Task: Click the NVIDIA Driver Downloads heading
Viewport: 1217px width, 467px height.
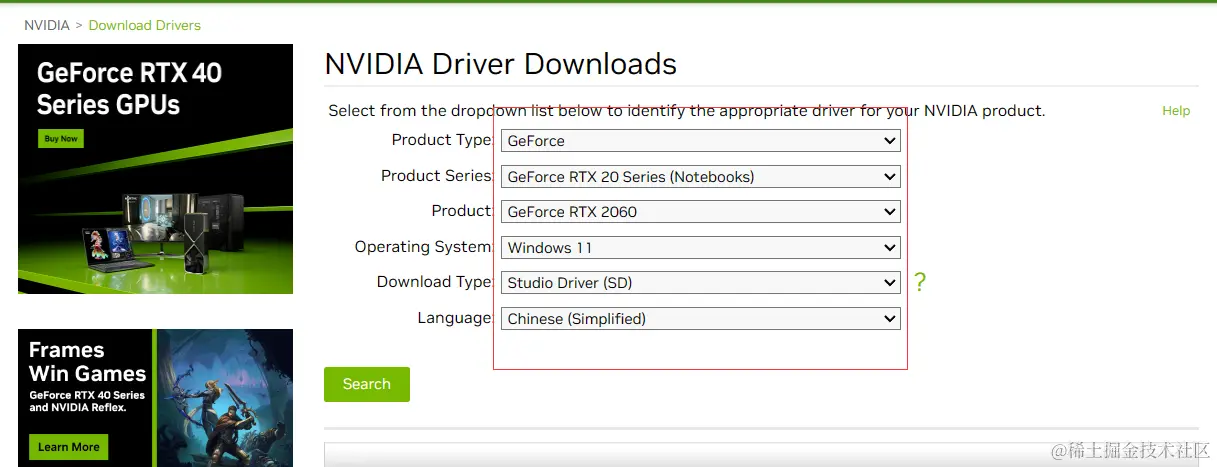Action: [x=501, y=64]
